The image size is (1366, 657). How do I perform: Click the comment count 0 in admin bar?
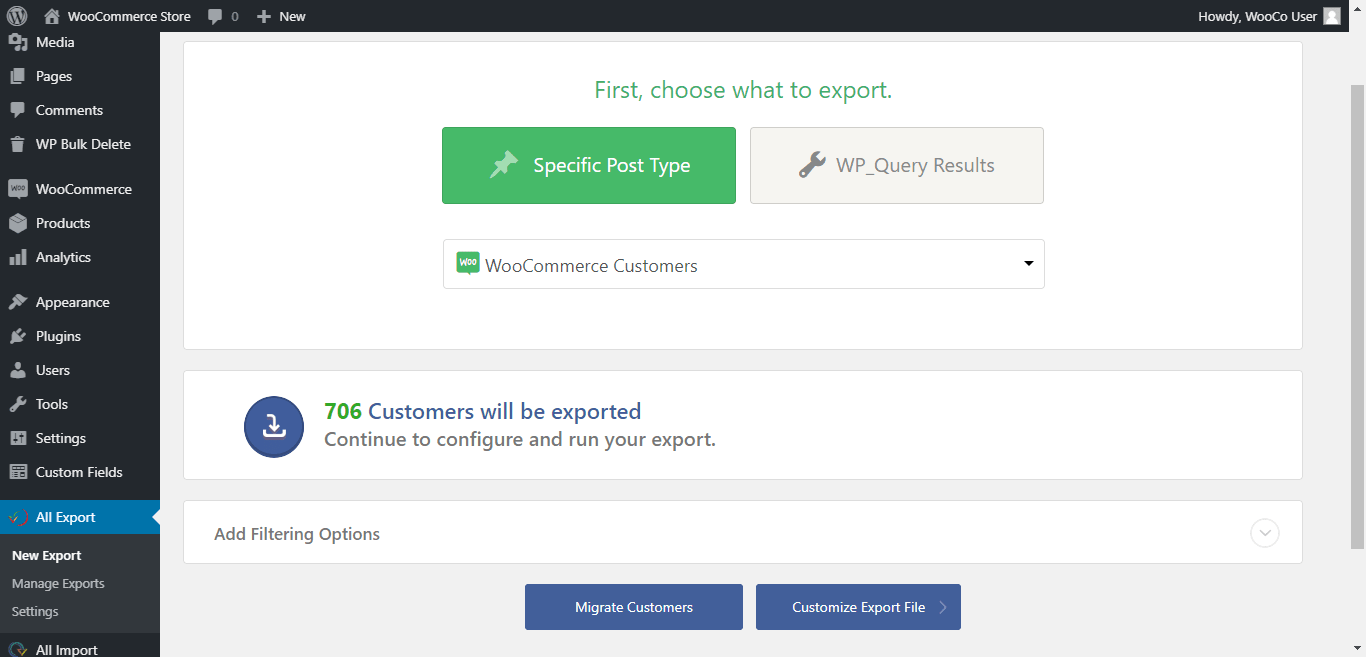(234, 17)
